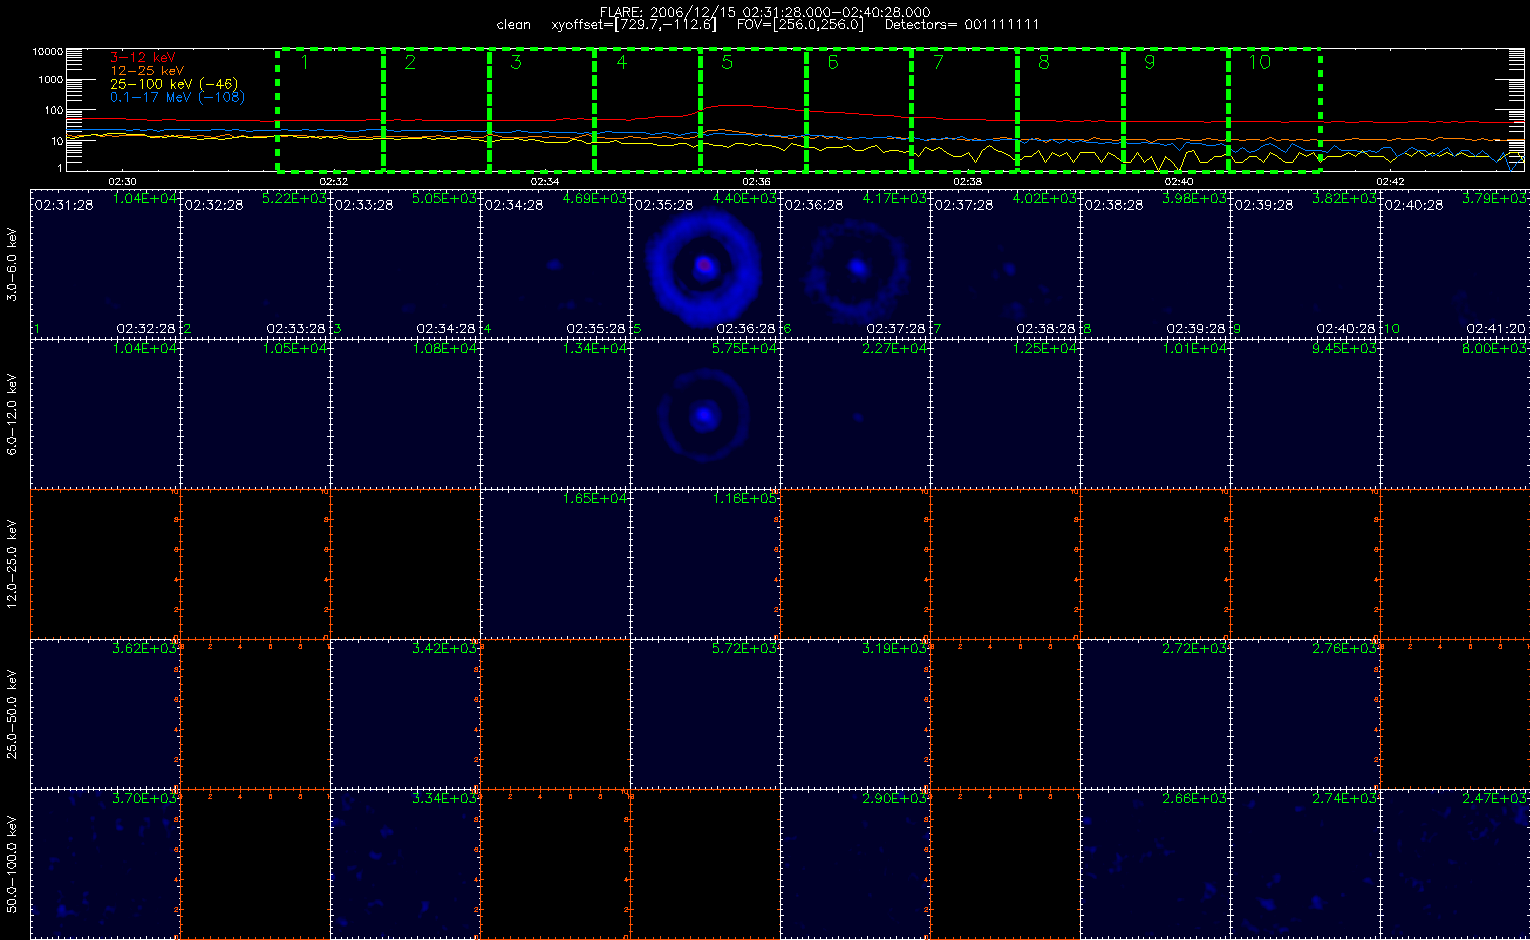Select time interval 8 in the light curve

coord(1072,110)
